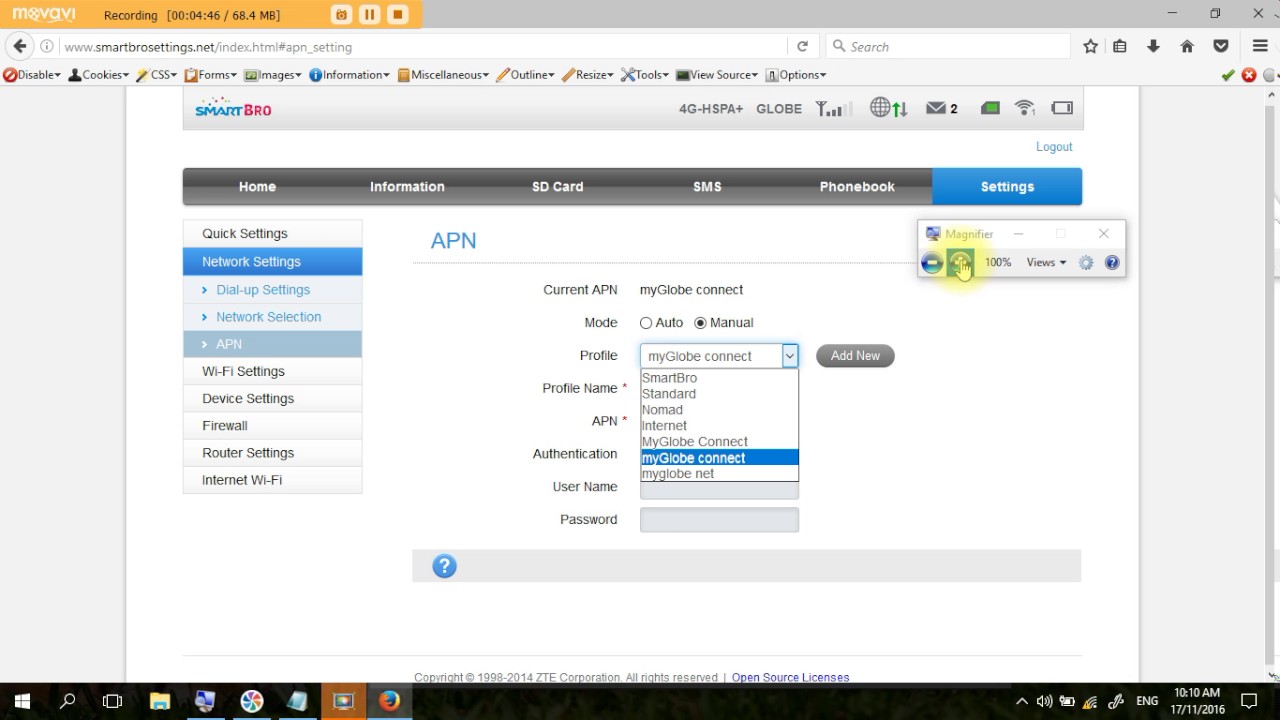Switch to the Home tab

click(257, 187)
